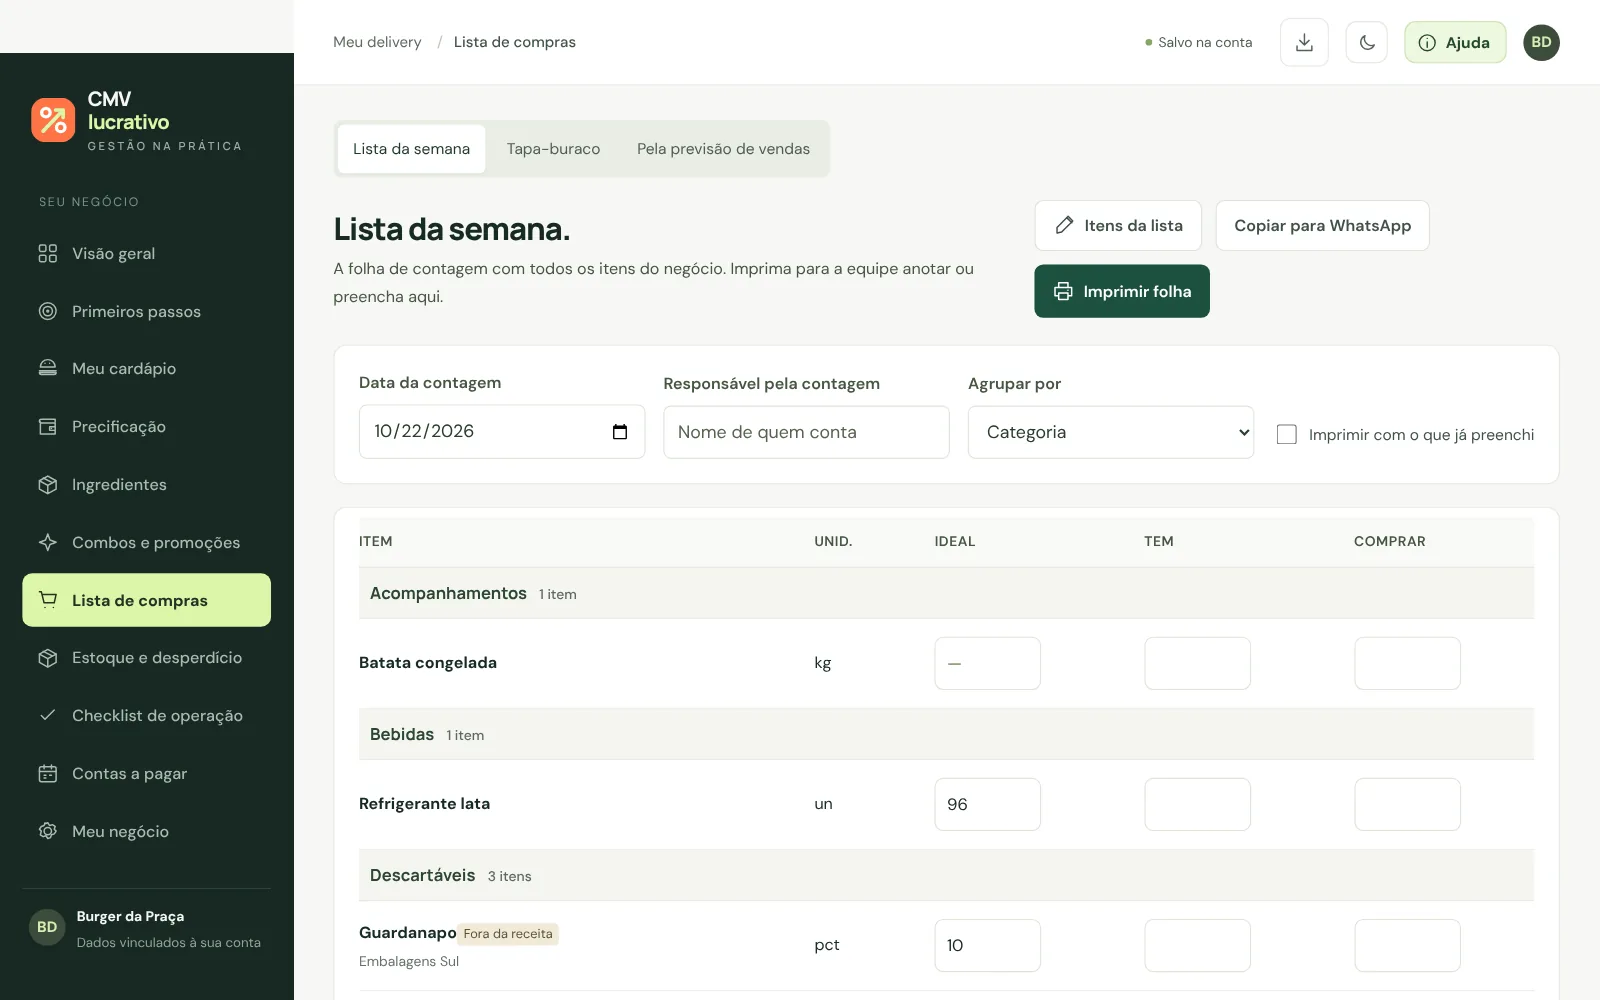Click the Data da contagem date field
The width and height of the screenshot is (1600, 1000).
[502, 432]
